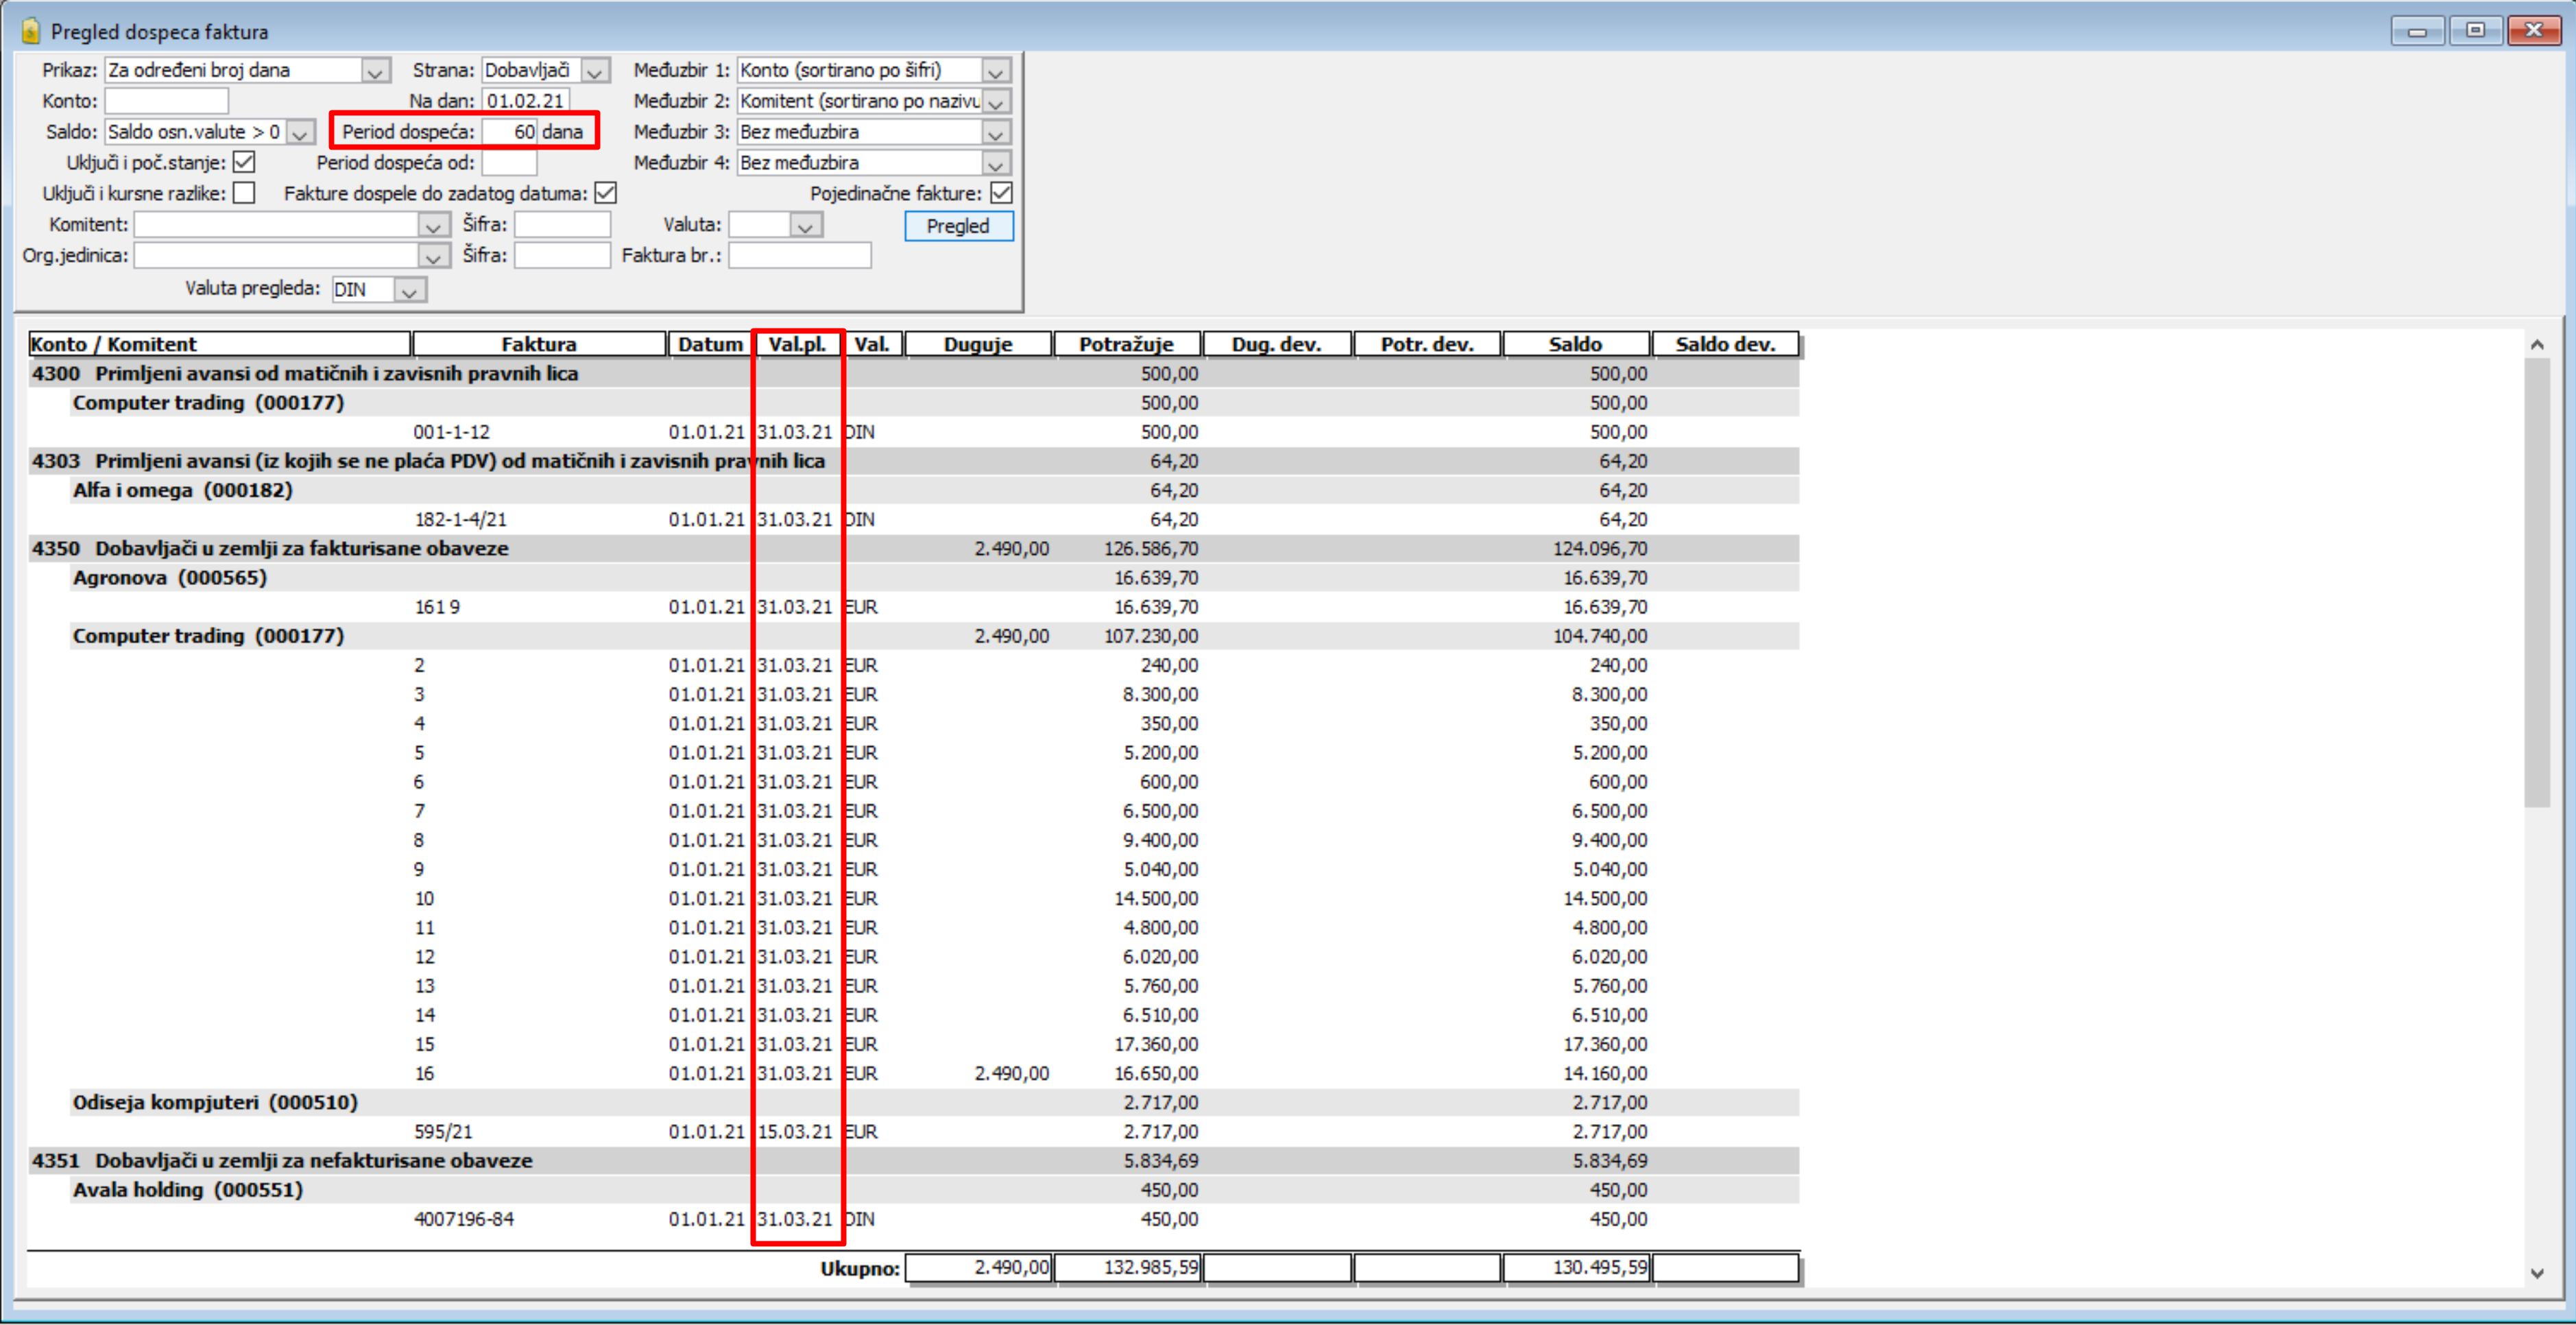
Task: Minimize the Pregled dospeca faktura window
Action: pyautogui.click(x=2418, y=31)
